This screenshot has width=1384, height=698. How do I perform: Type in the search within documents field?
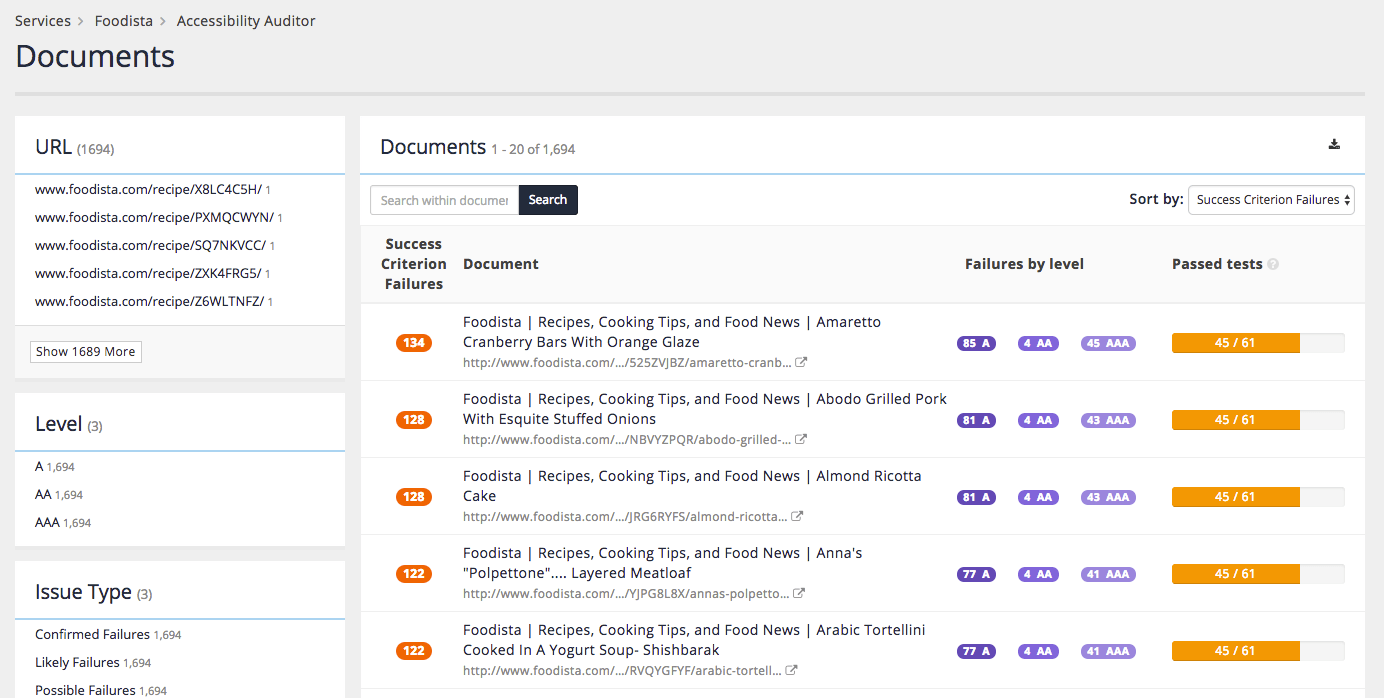[x=444, y=200]
